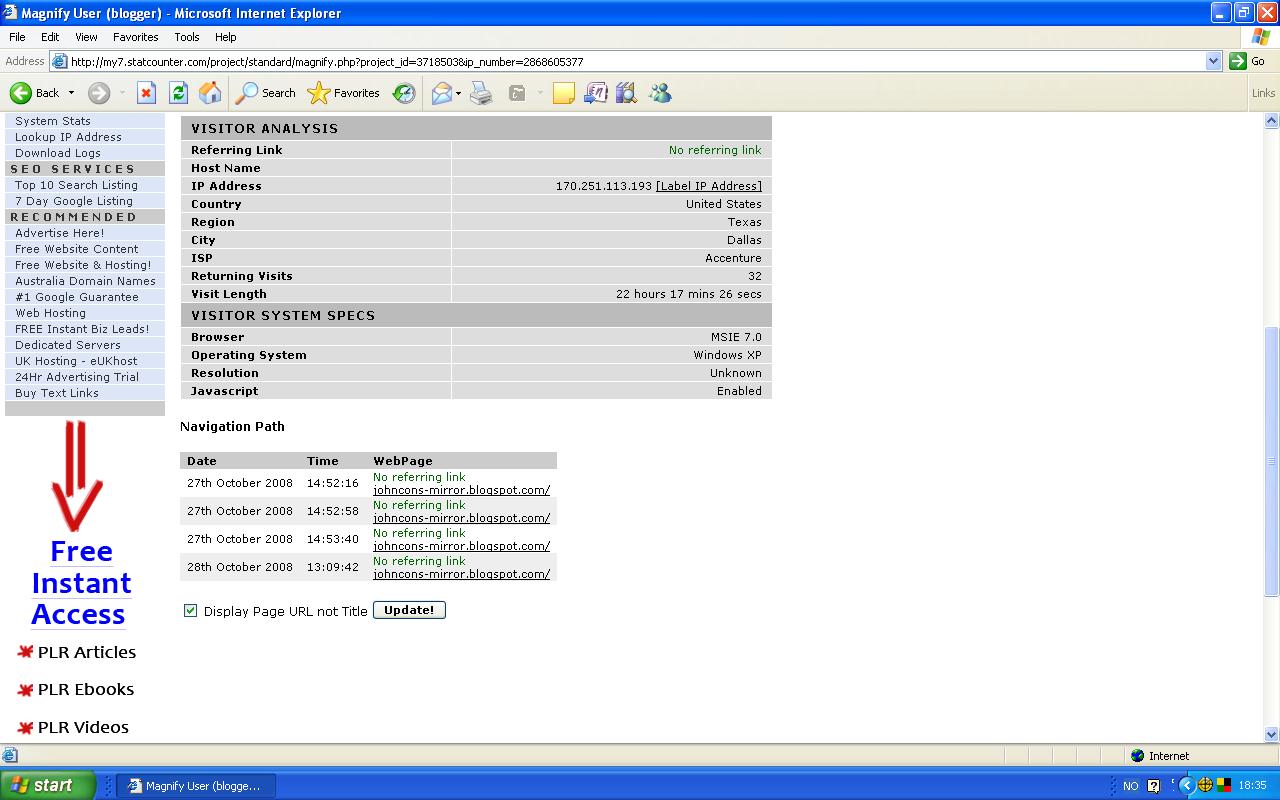This screenshot has height=800, width=1280.
Task: Click the yellow note toolbar icon
Action: coord(564,93)
